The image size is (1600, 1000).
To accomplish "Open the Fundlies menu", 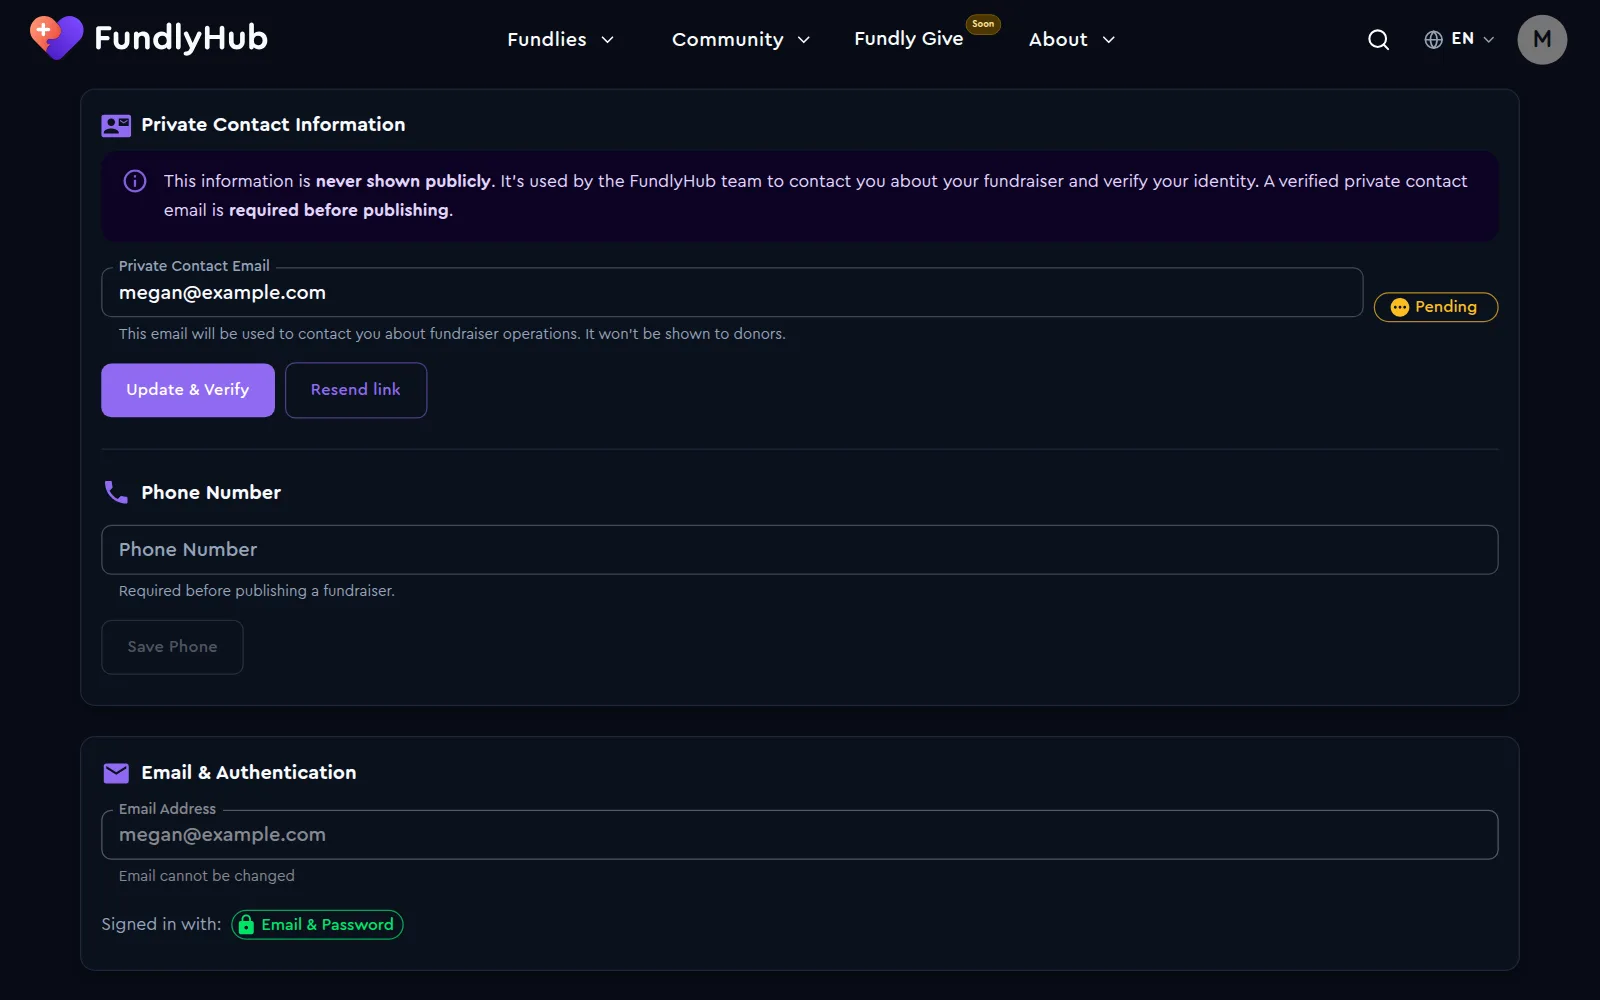I will click(x=560, y=40).
